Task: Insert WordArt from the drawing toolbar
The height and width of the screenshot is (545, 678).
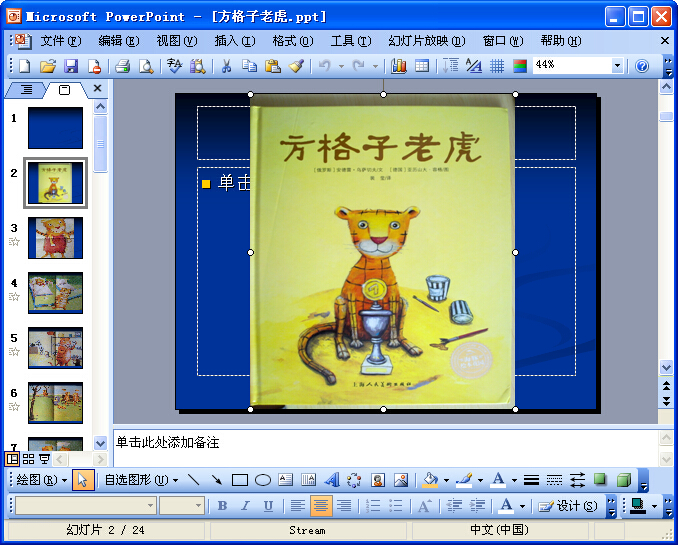Action: click(331, 480)
